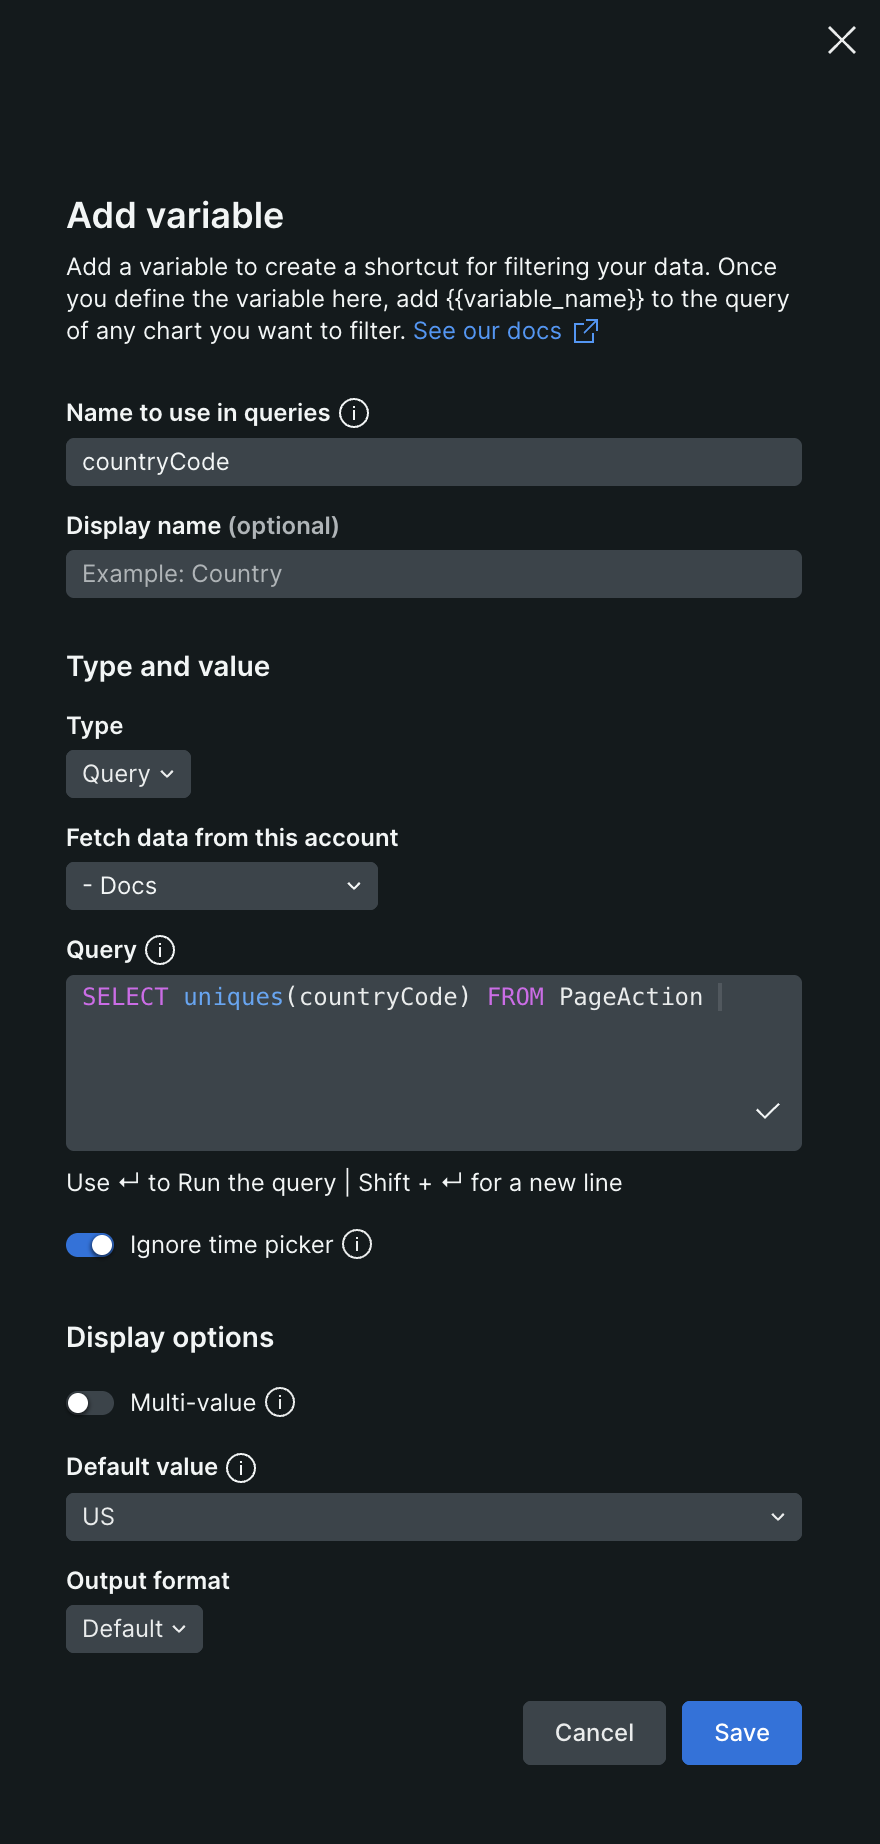Screen dimensions: 880x1844
Task: Open the See our docs link
Action: [x=488, y=331]
